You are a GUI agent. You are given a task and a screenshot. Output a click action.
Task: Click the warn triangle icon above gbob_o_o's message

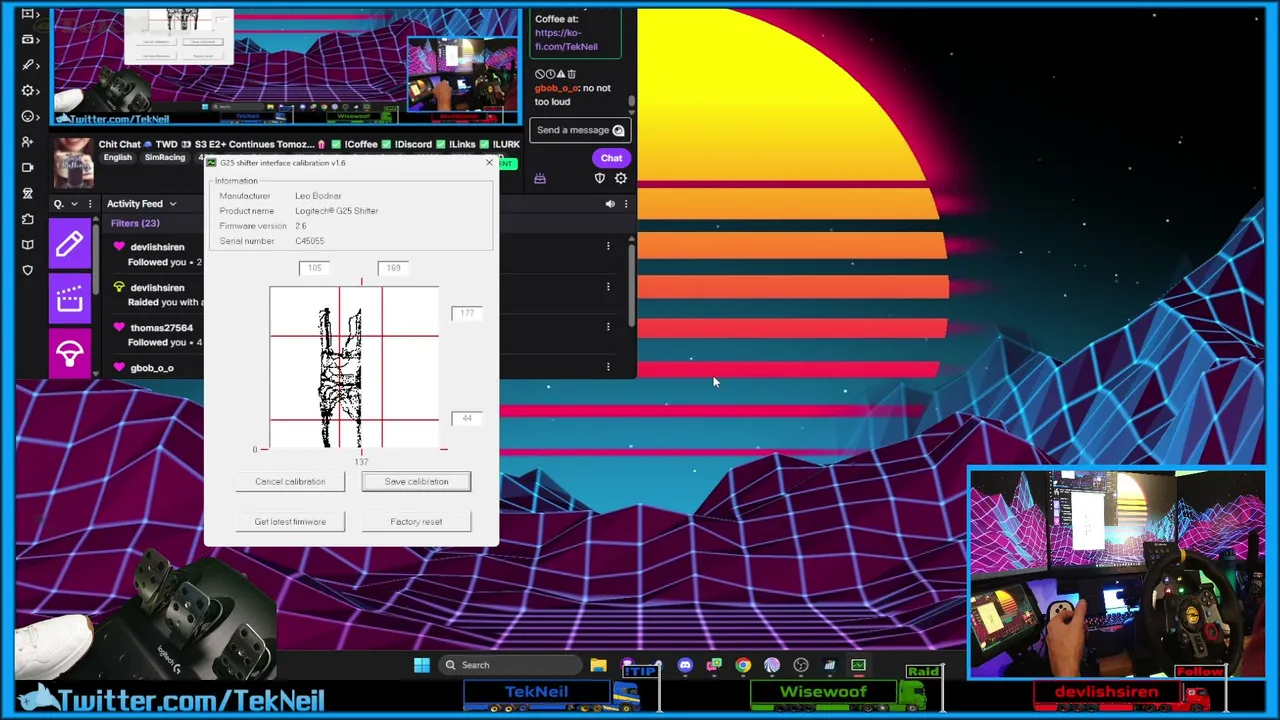(561, 74)
